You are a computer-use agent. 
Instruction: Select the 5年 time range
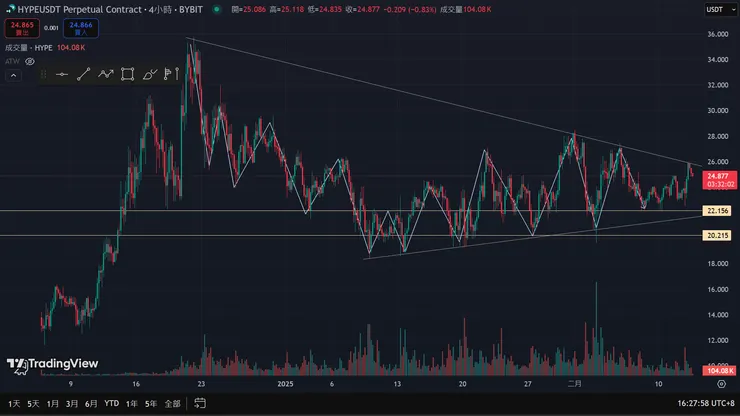(x=151, y=404)
